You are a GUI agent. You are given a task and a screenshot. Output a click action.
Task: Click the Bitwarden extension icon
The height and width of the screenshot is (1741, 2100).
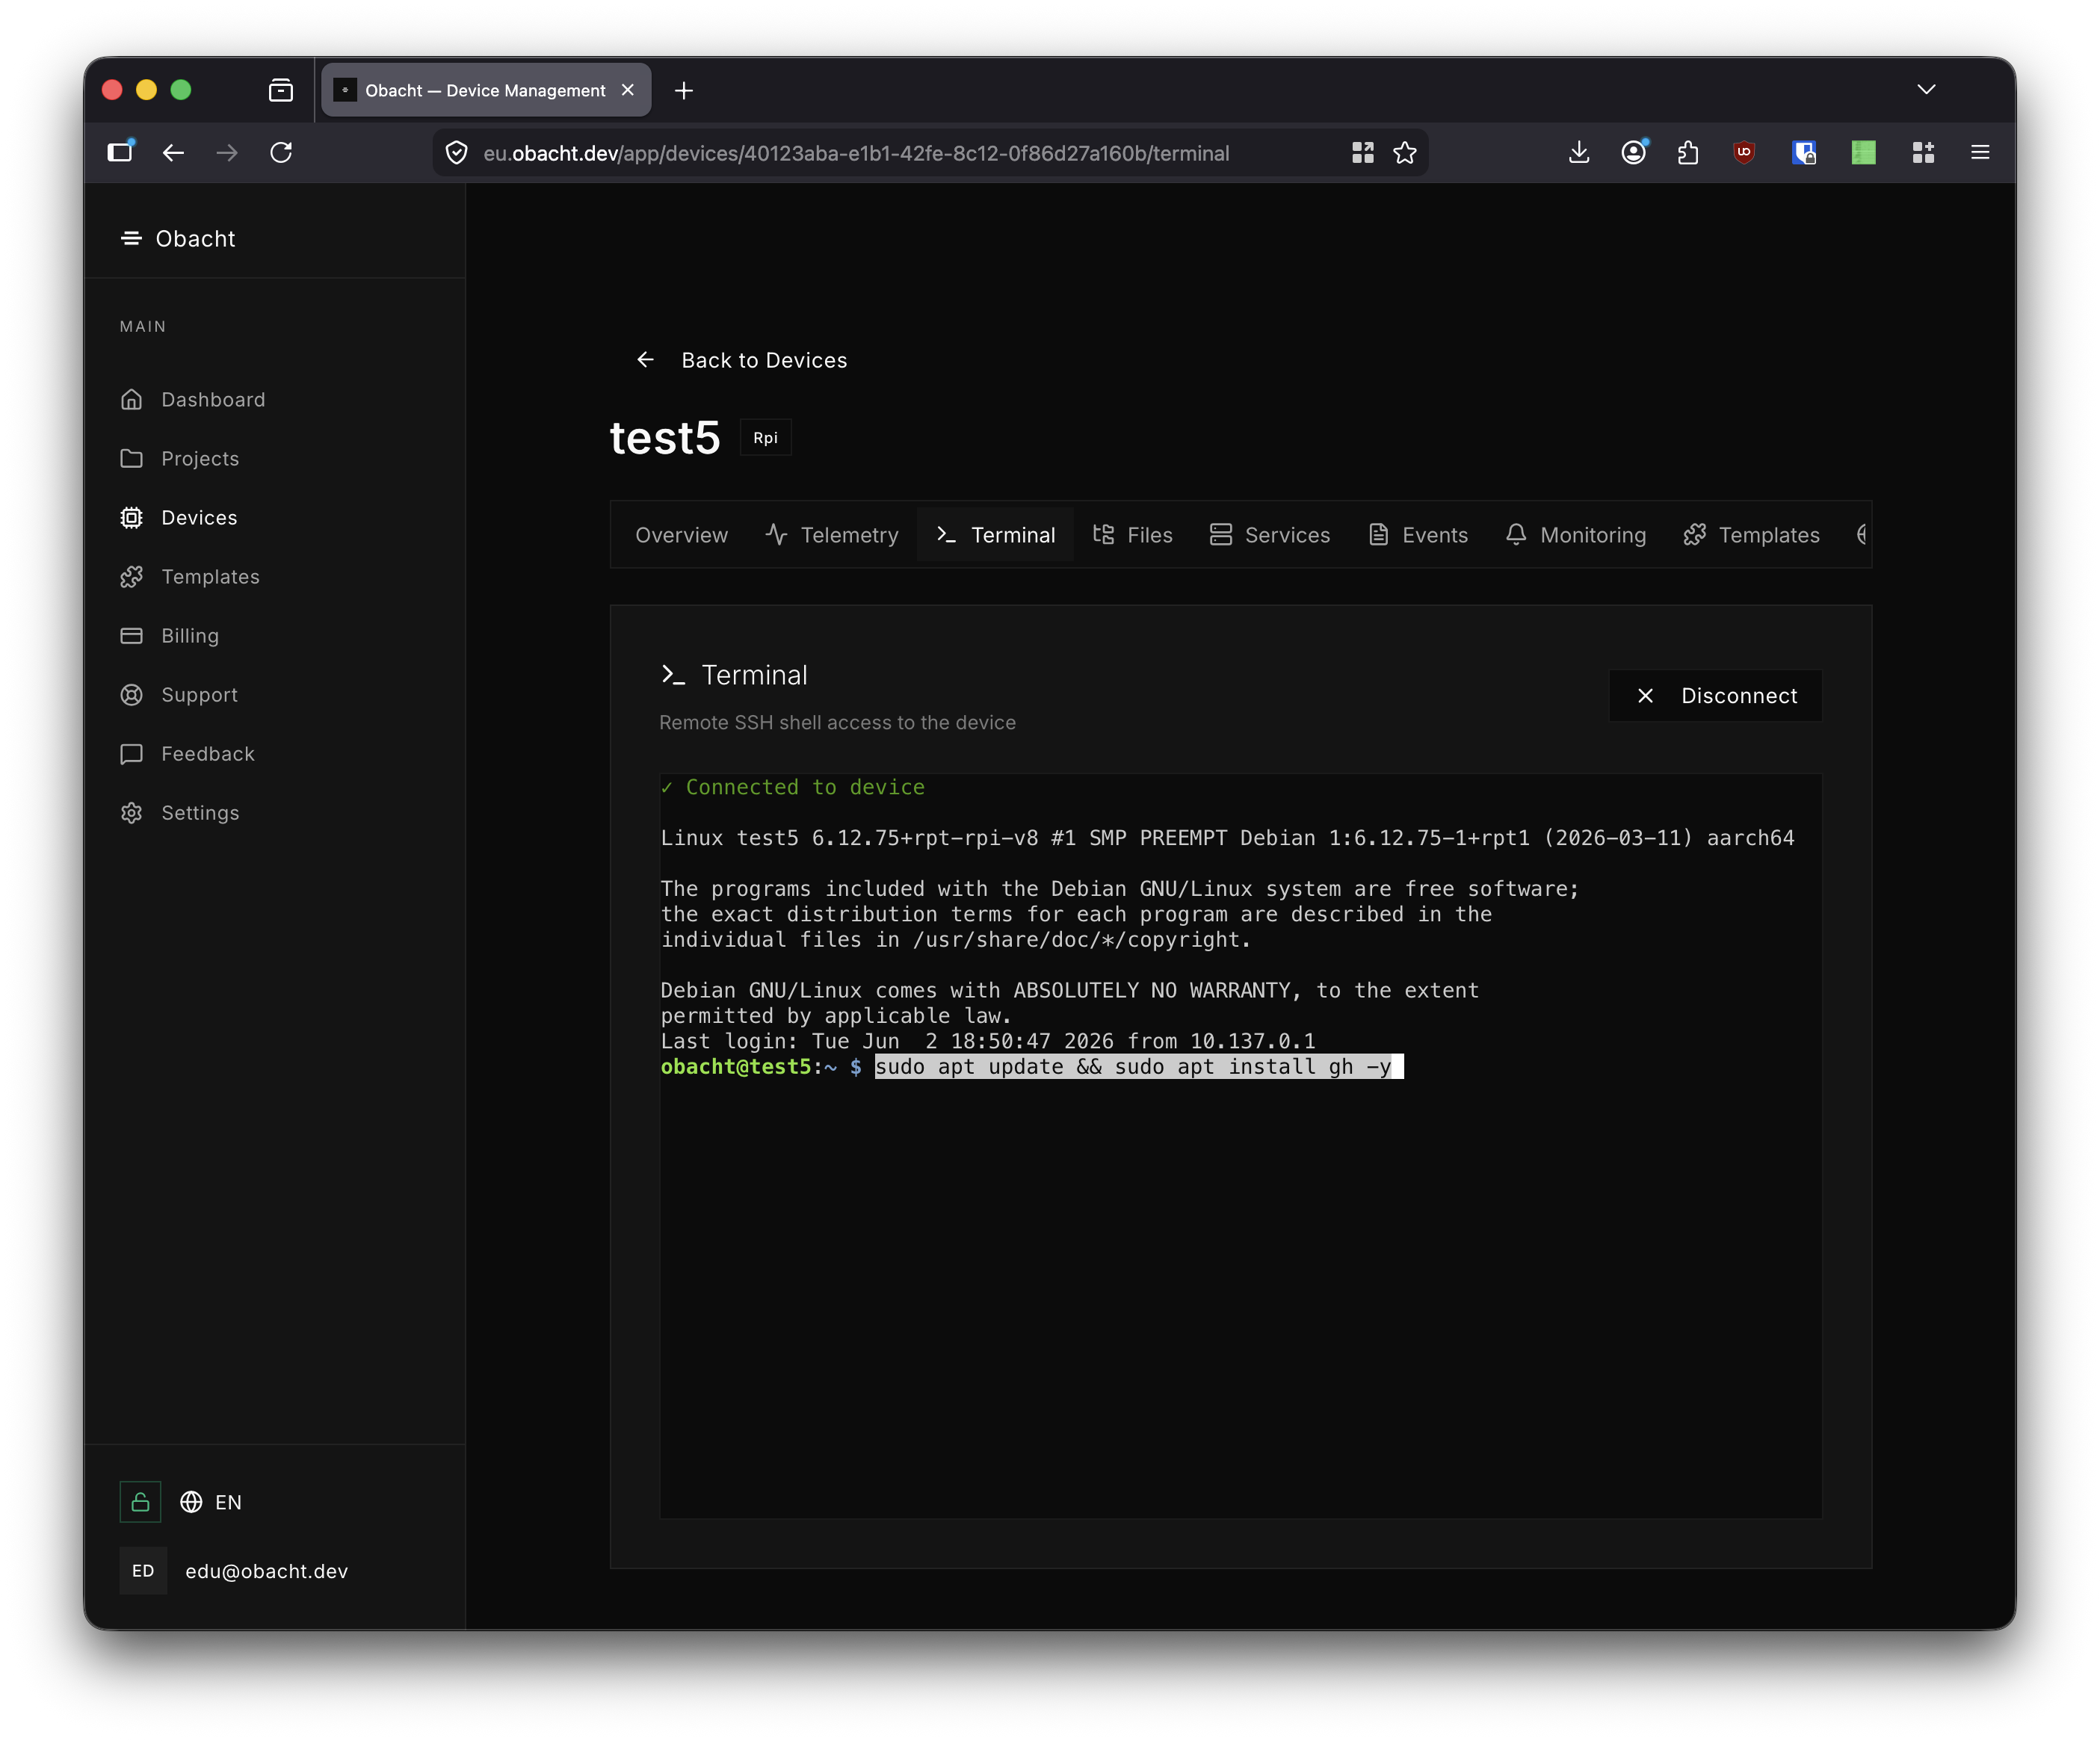coord(1804,152)
